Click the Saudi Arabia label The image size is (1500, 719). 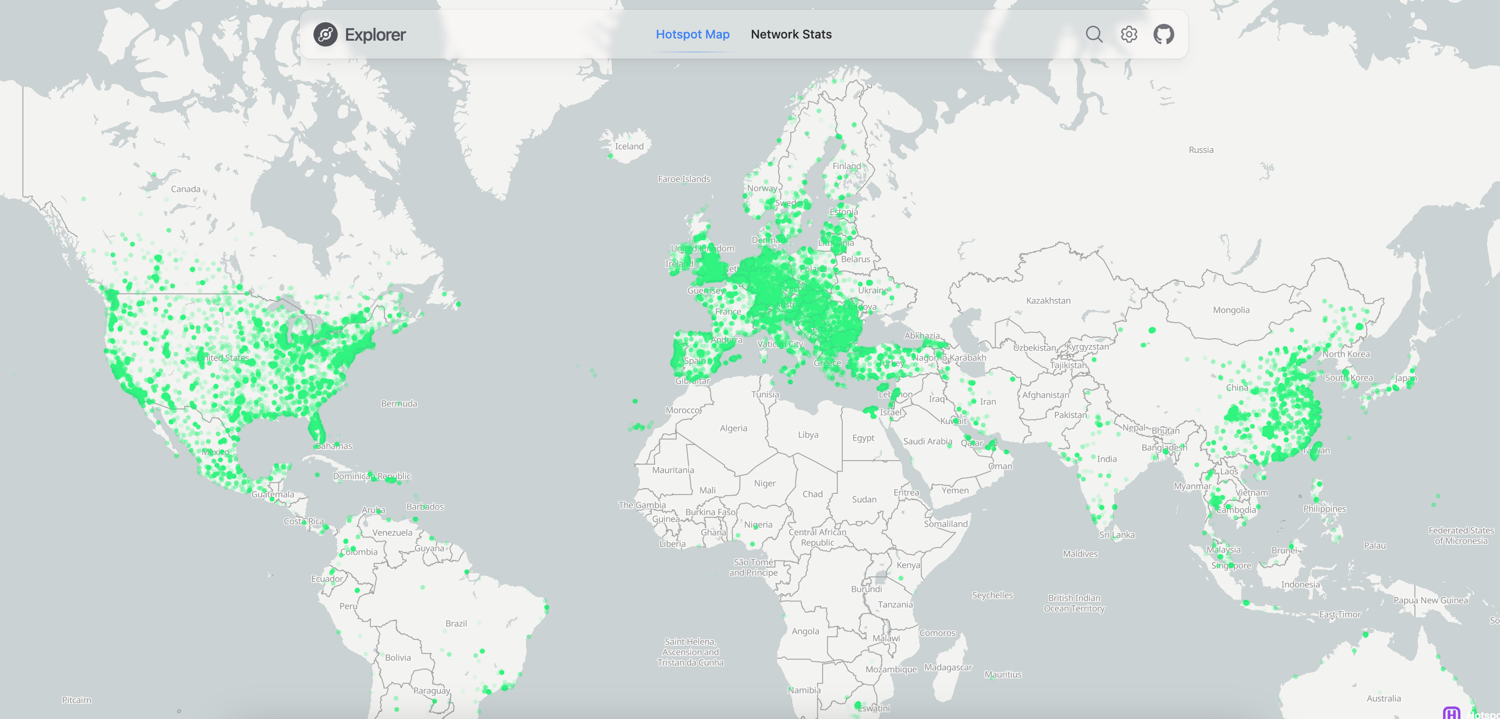point(927,441)
